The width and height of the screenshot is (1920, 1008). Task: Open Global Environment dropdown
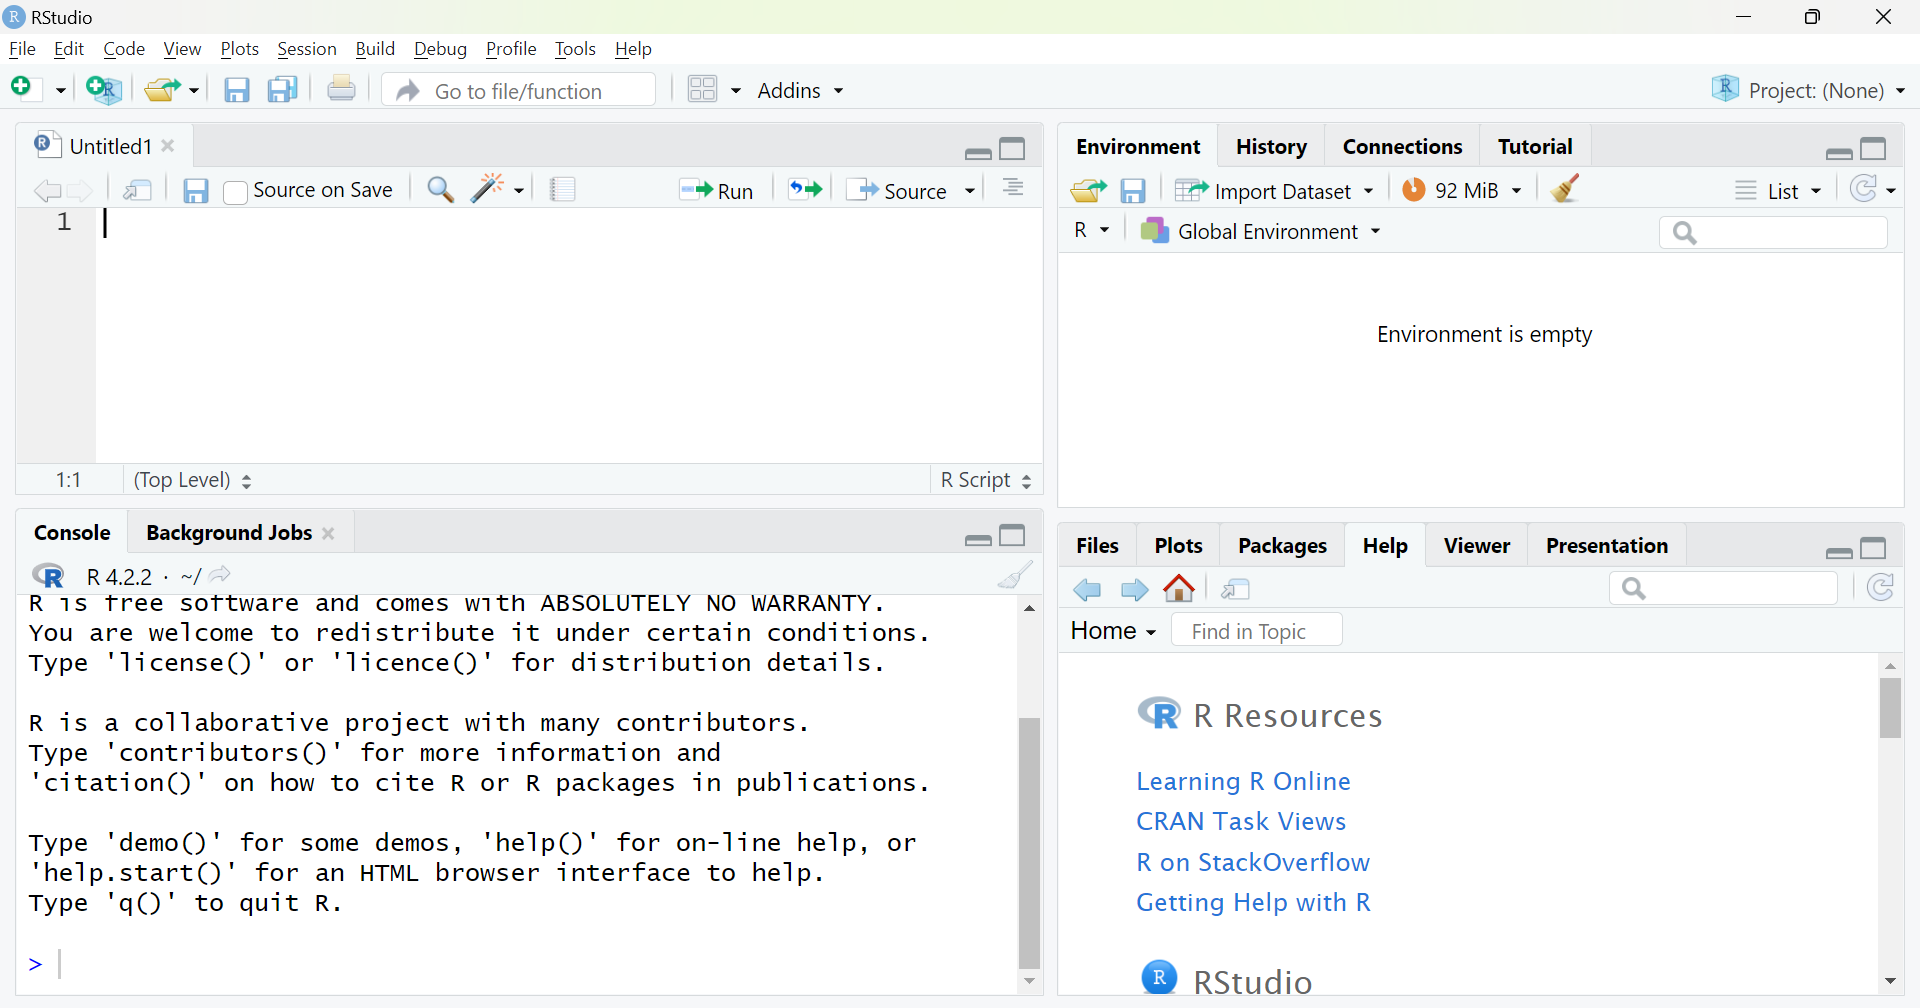click(1260, 231)
